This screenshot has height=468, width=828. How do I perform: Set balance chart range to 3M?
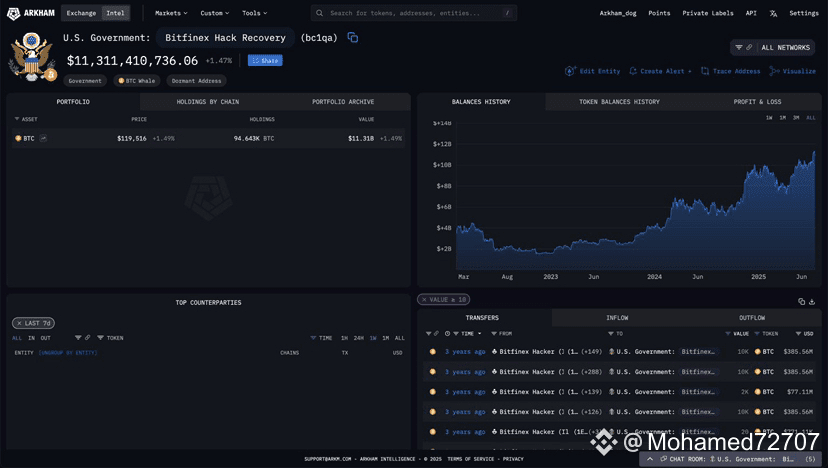click(796, 118)
